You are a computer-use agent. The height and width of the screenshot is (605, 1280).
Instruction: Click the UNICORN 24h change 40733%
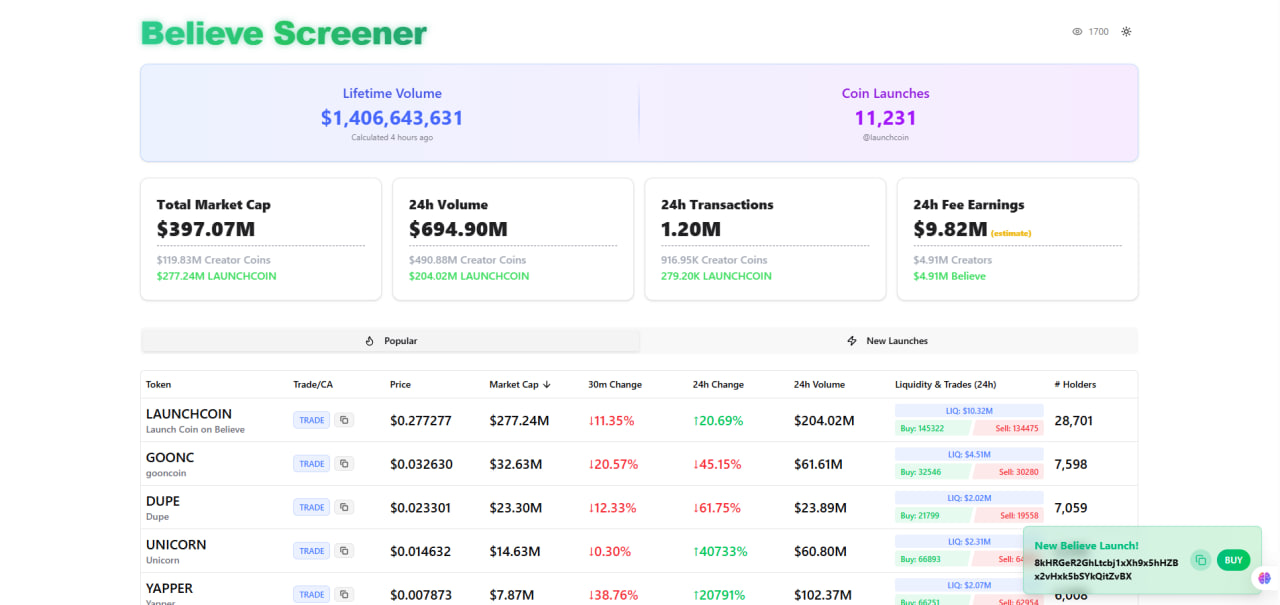[721, 551]
